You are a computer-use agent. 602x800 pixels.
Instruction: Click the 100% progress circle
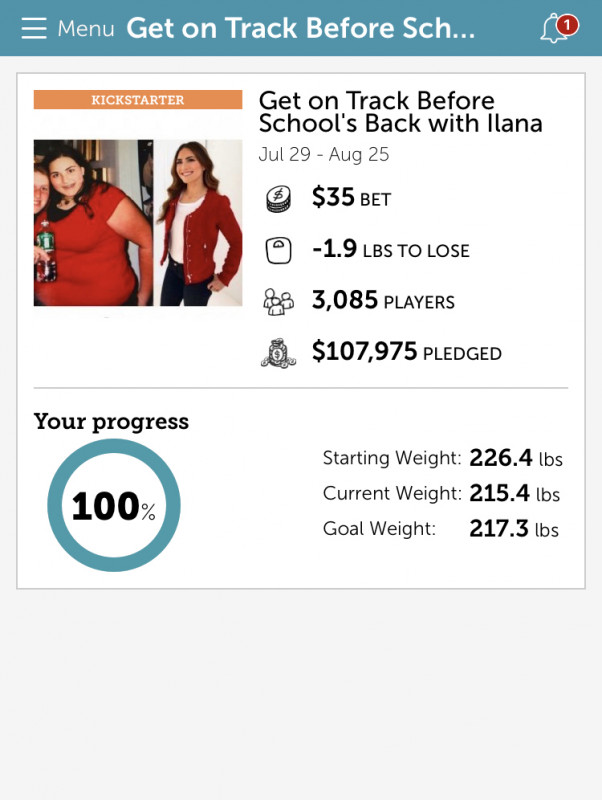point(114,505)
